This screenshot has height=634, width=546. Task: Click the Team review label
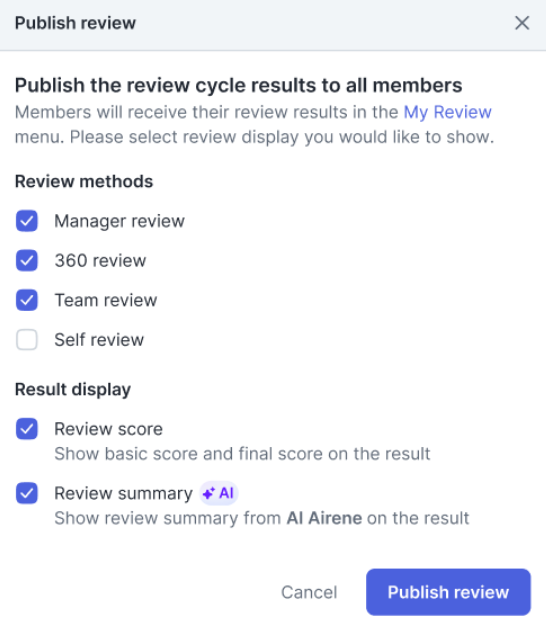click(x=106, y=300)
